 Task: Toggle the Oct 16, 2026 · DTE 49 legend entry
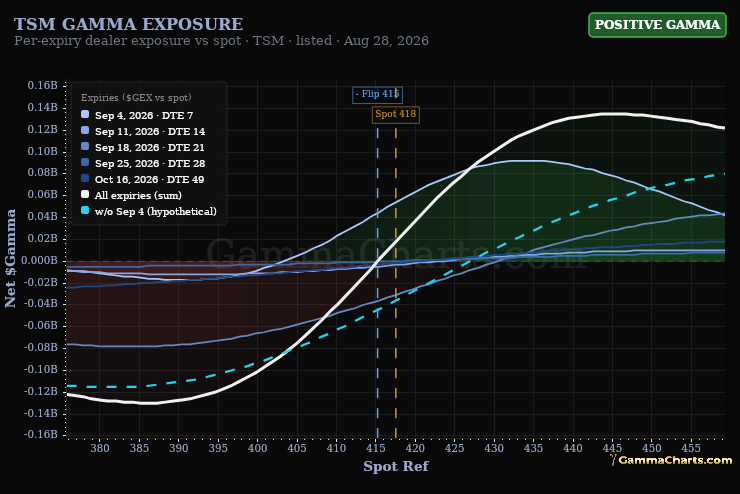click(143, 179)
